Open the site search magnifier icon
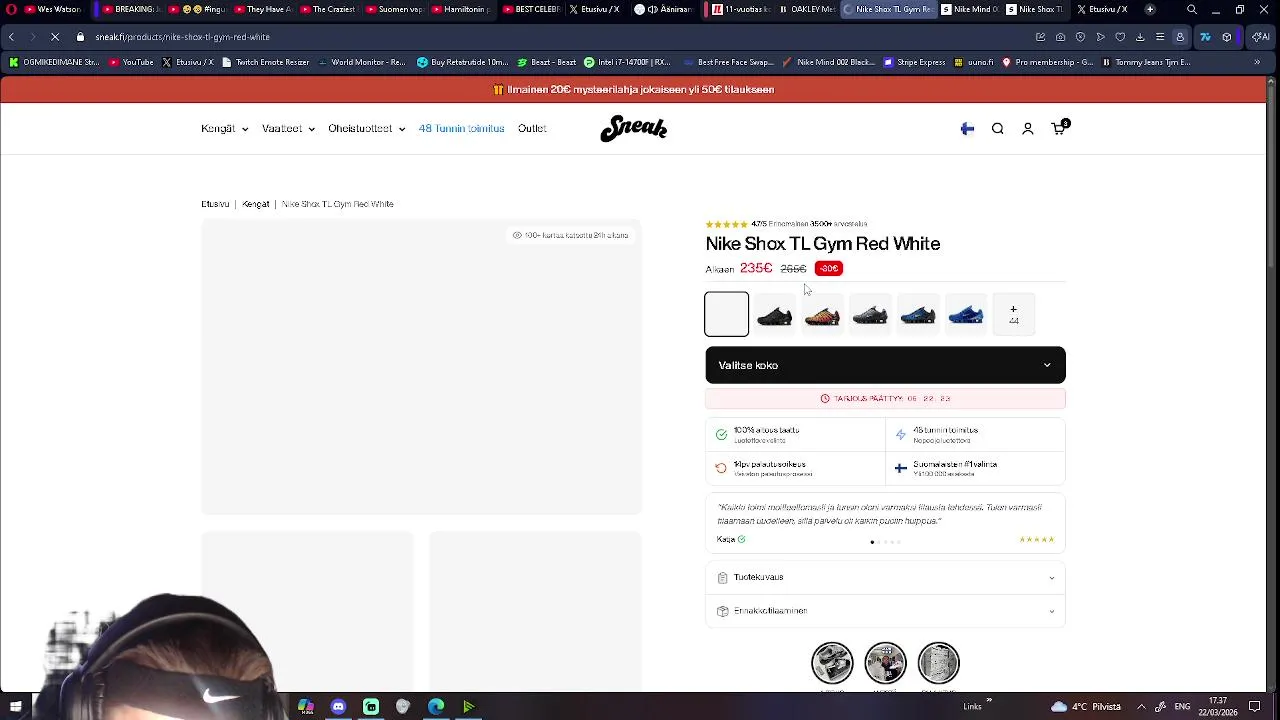 pyautogui.click(x=997, y=129)
